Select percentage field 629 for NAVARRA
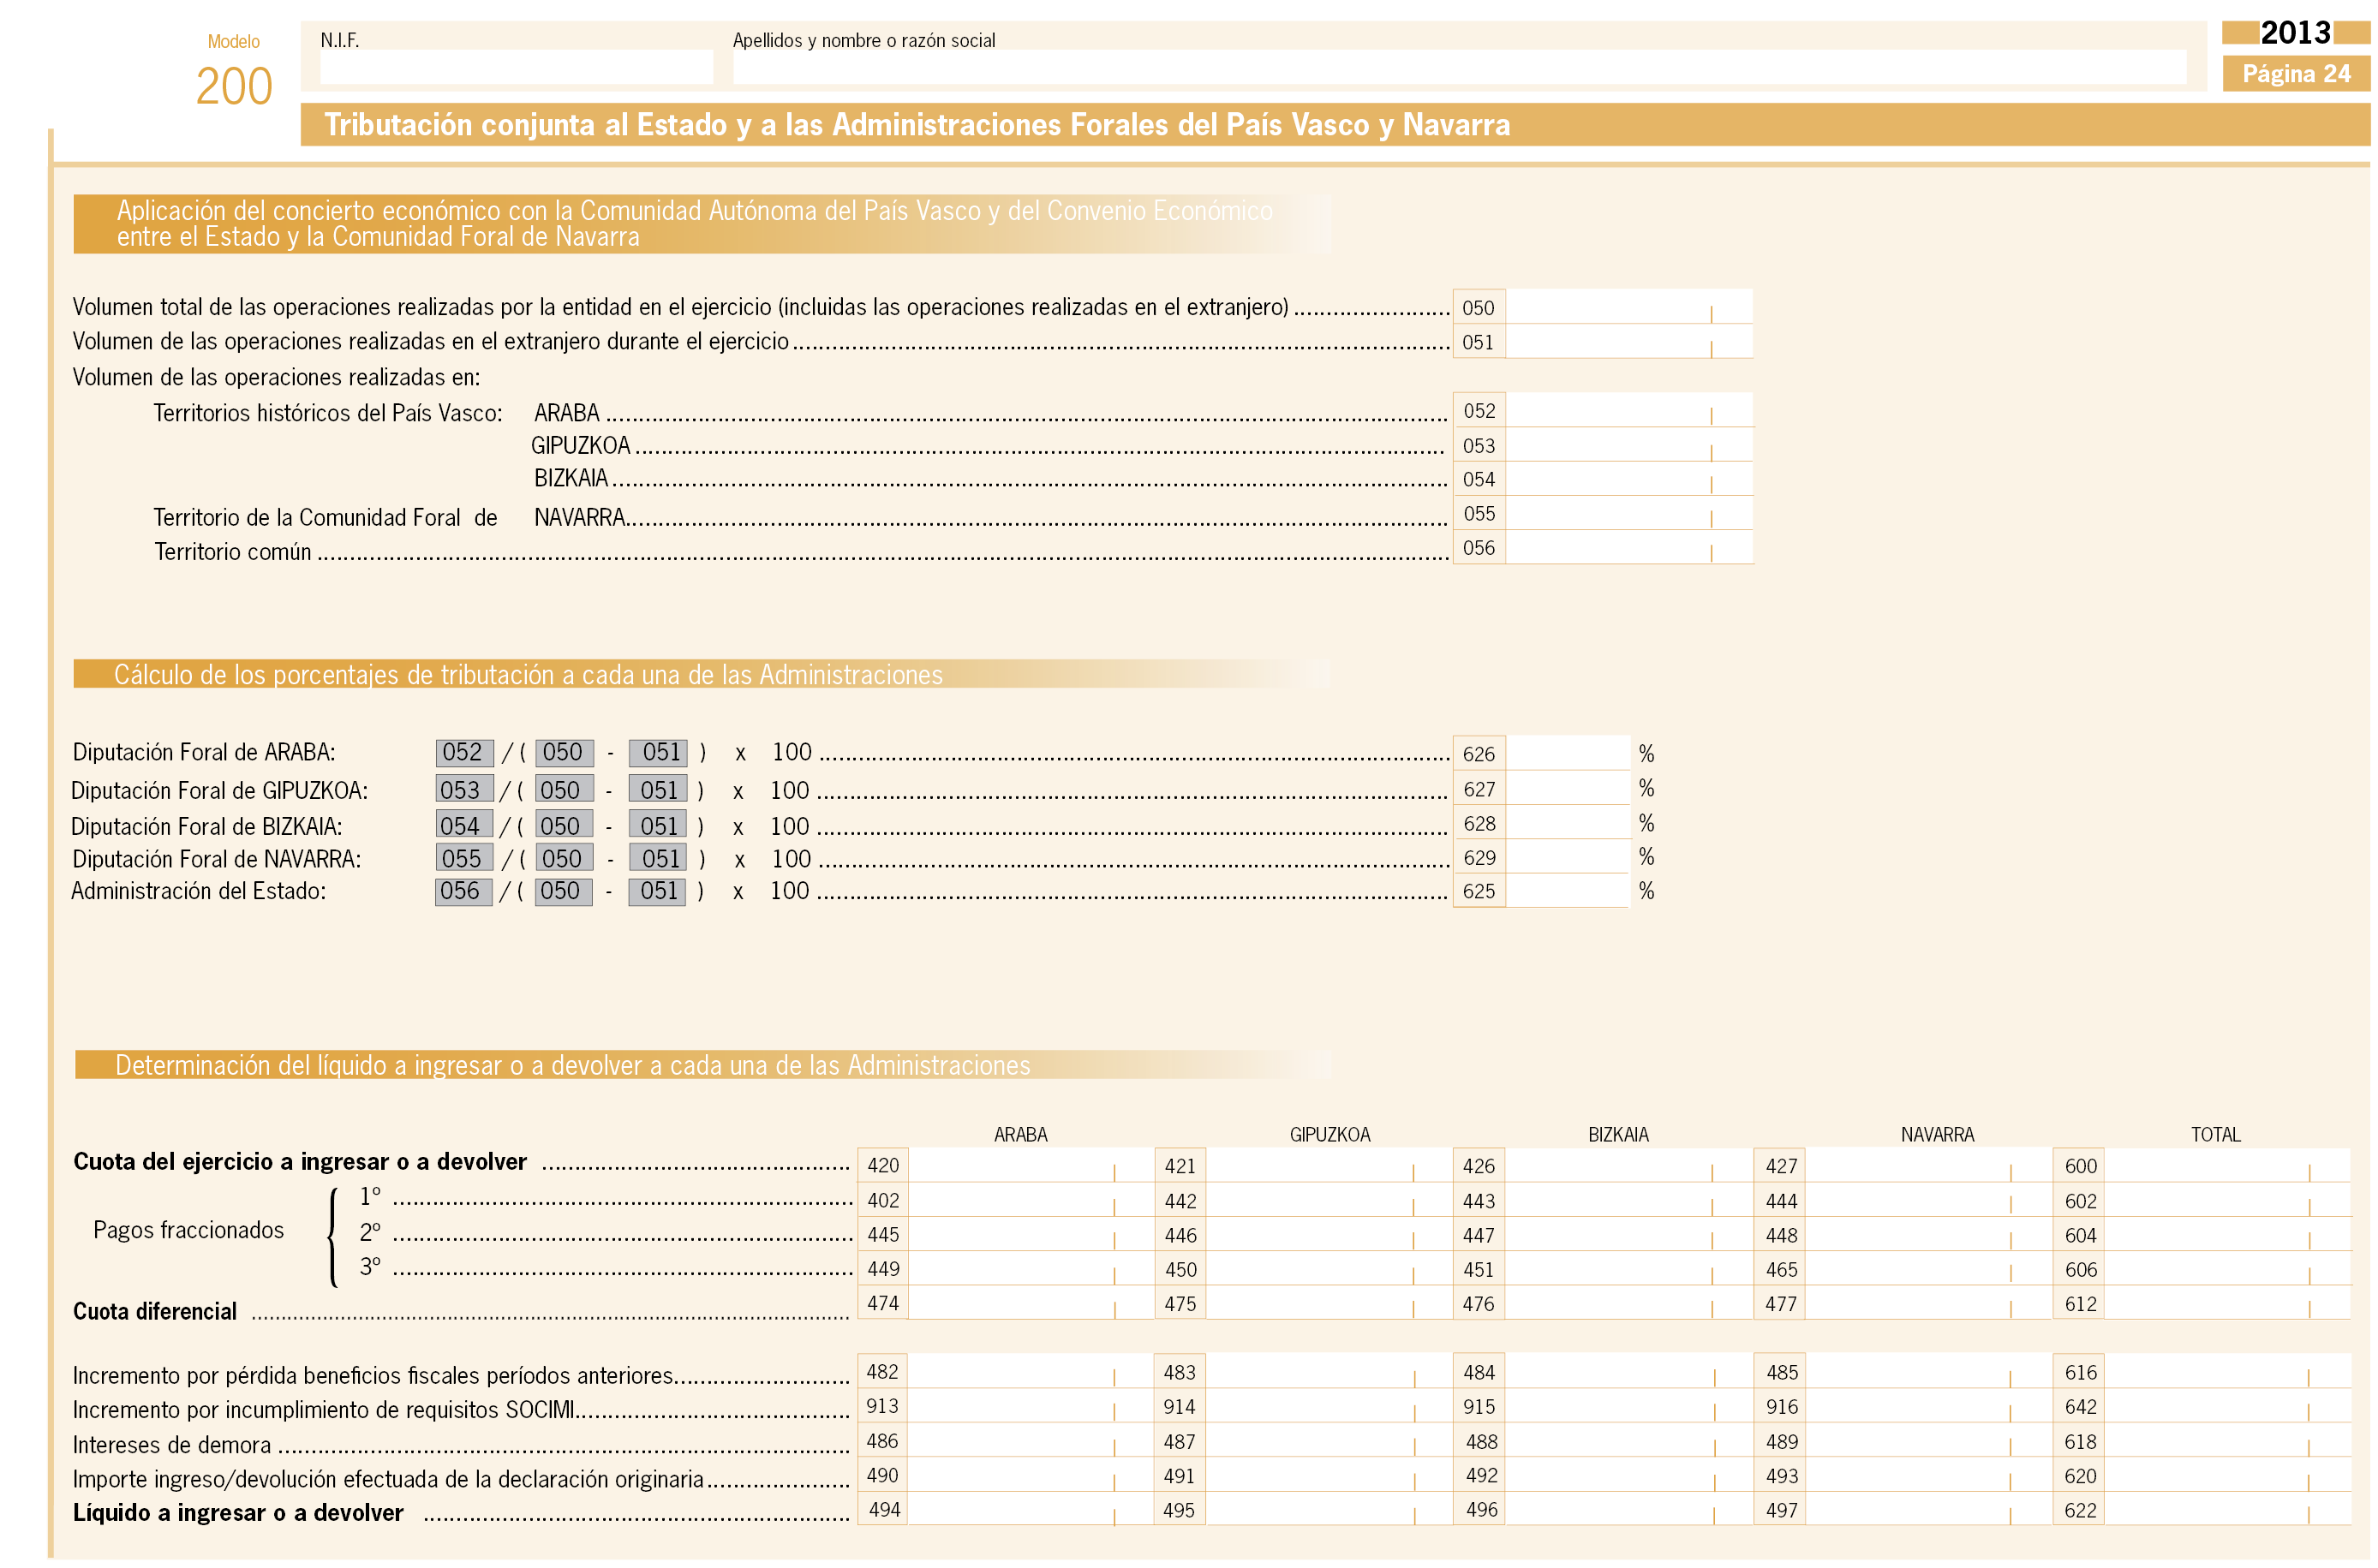The image size is (2378, 1568). point(1567,857)
